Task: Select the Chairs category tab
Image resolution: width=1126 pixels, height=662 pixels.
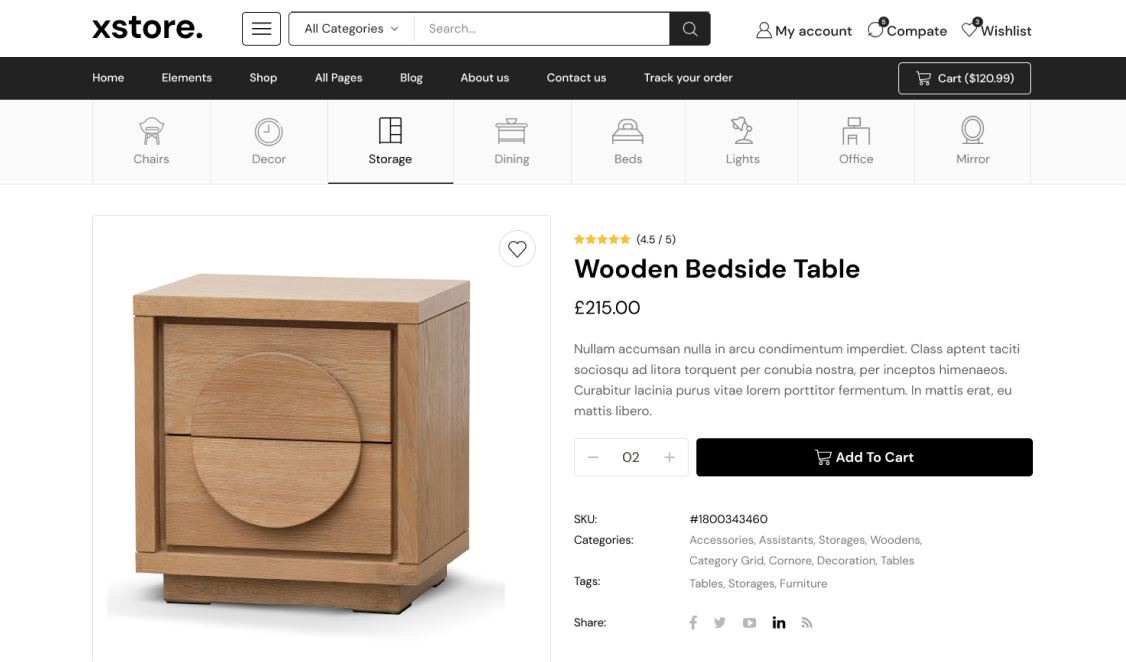Action: [152, 142]
